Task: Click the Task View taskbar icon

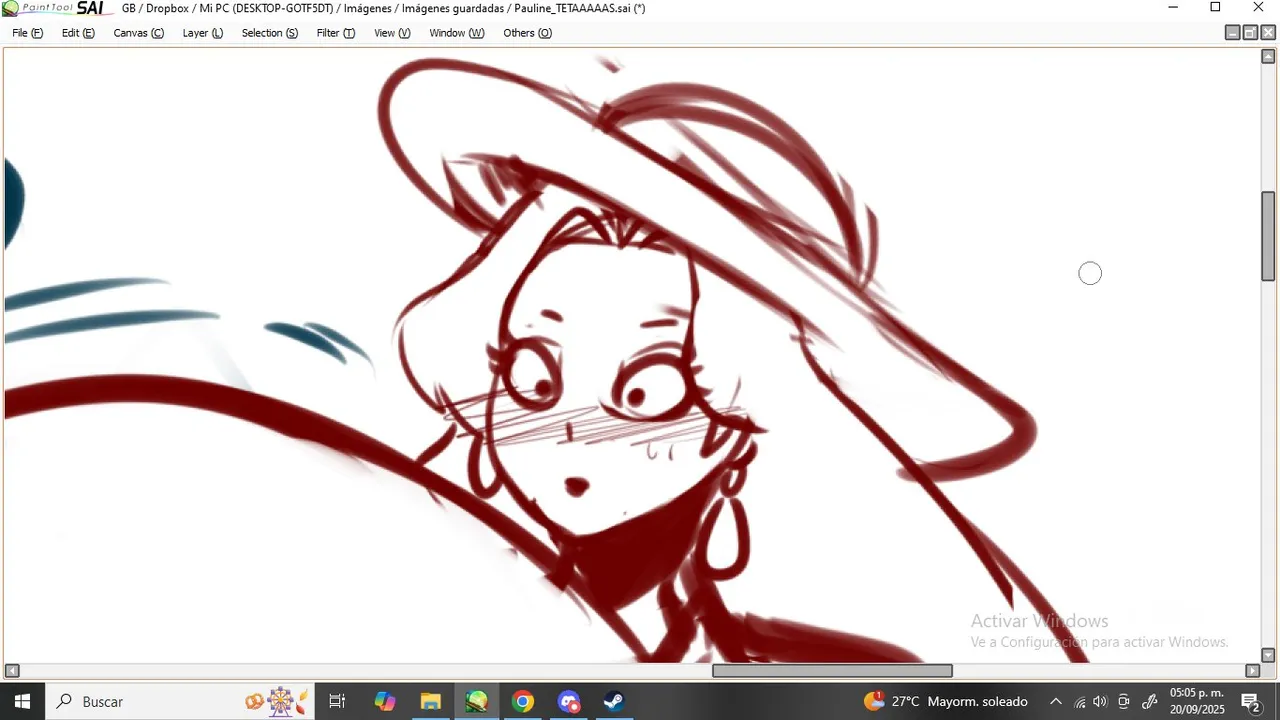Action: 337,702
